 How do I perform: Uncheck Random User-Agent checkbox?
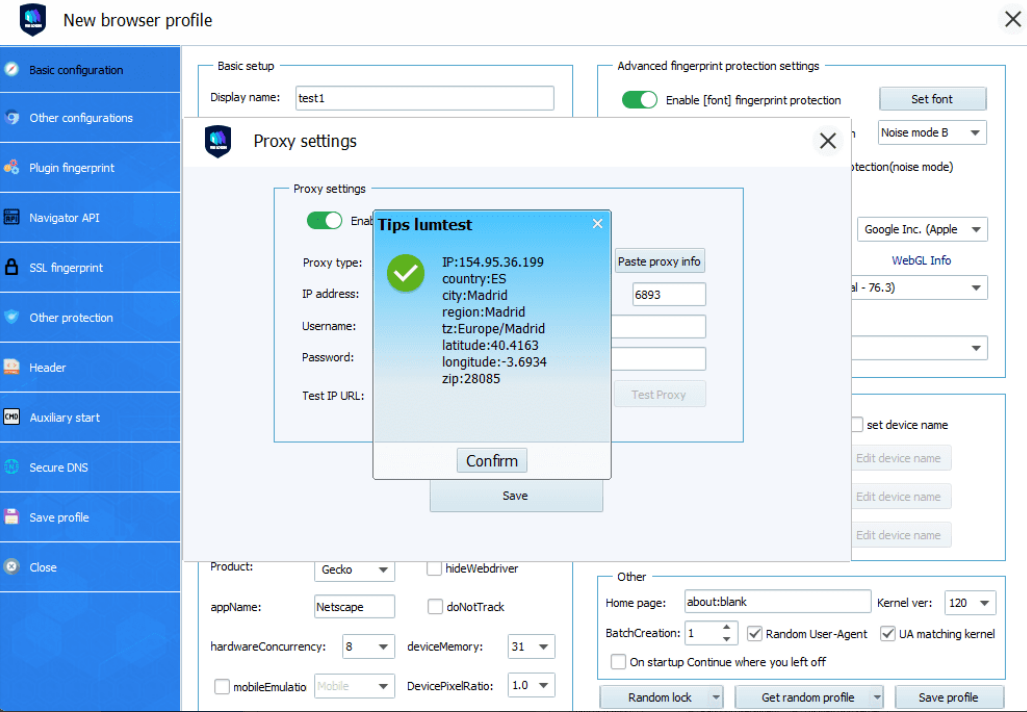tap(755, 633)
